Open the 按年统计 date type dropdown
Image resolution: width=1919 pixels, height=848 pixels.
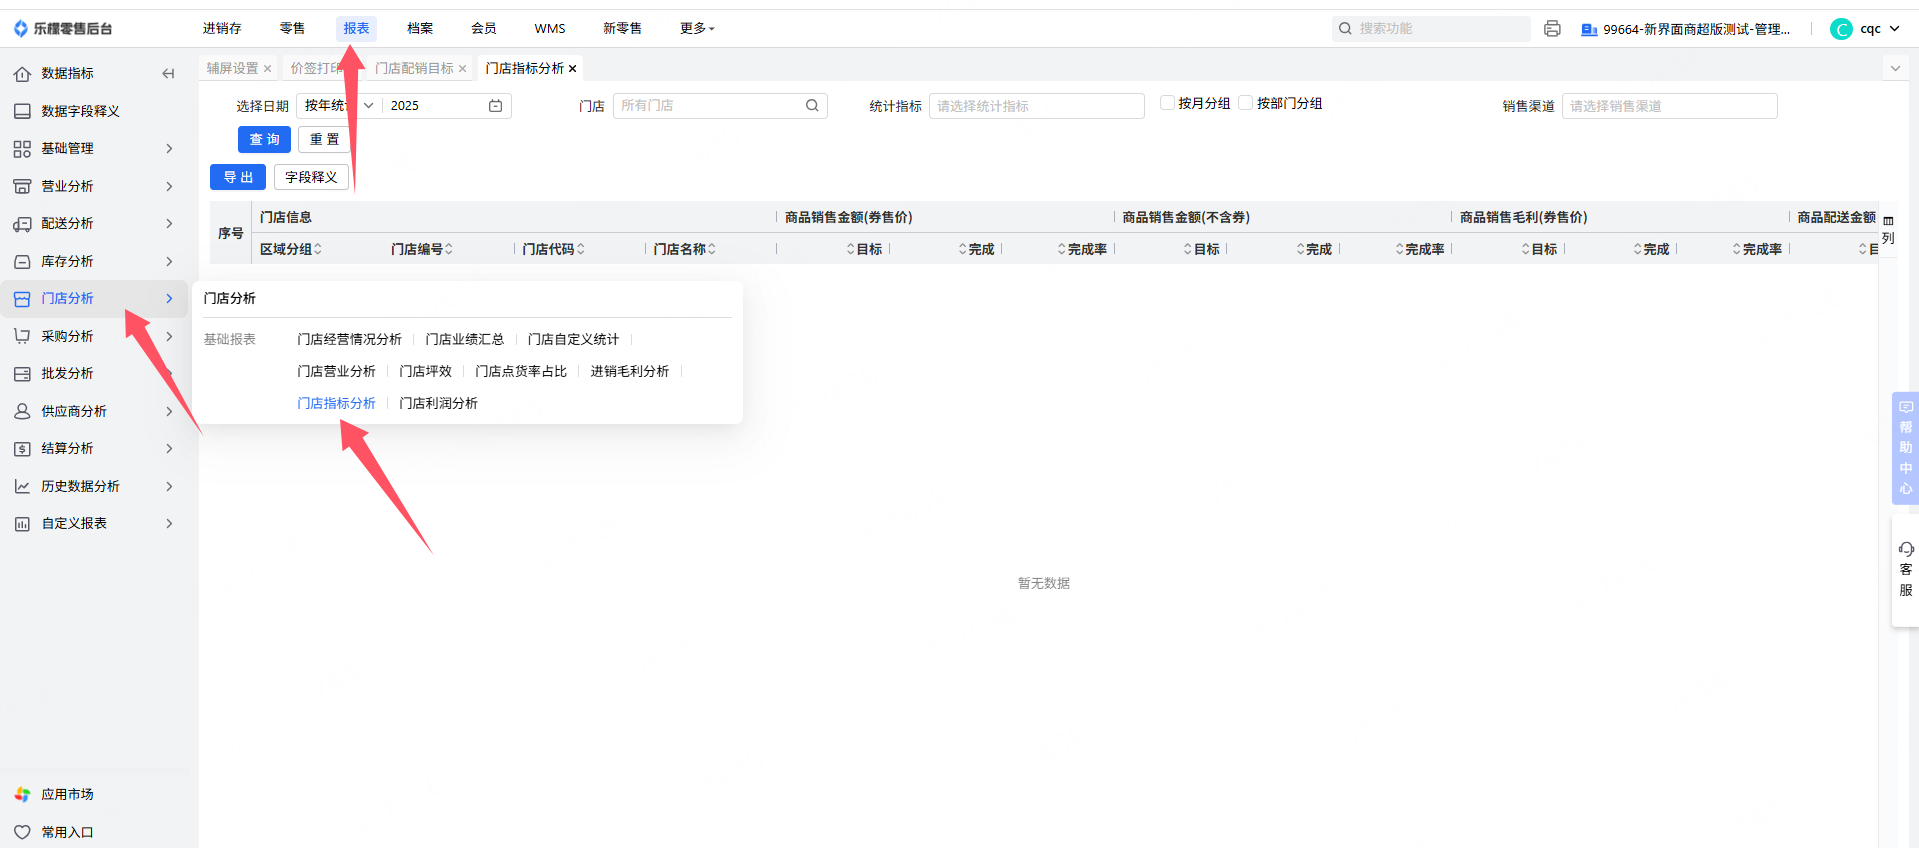(x=339, y=106)
